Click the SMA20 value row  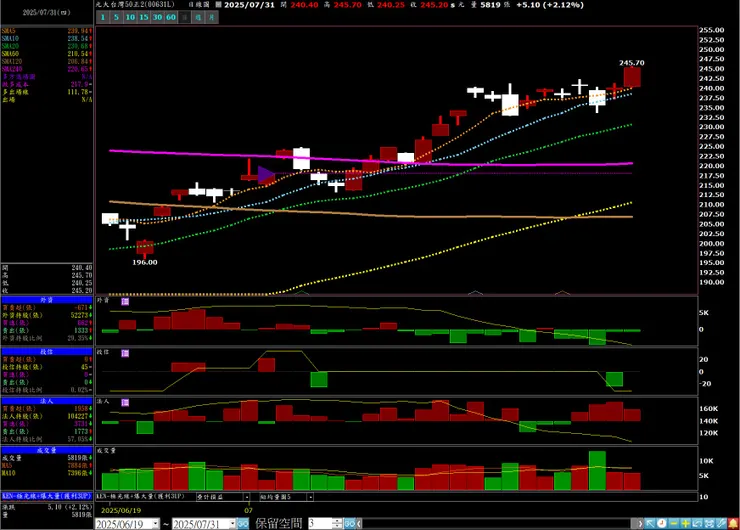[x=47, y=46]
